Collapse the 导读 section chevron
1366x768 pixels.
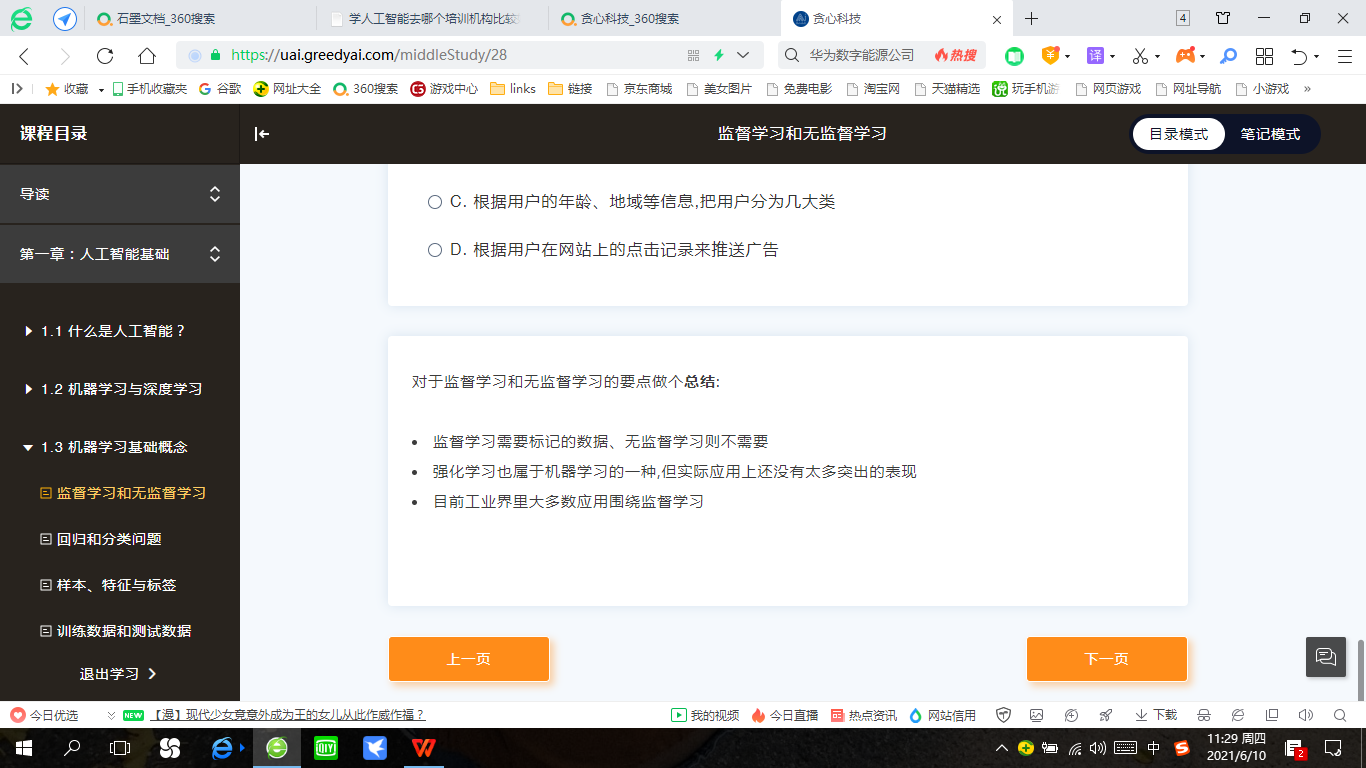point(215,194)
